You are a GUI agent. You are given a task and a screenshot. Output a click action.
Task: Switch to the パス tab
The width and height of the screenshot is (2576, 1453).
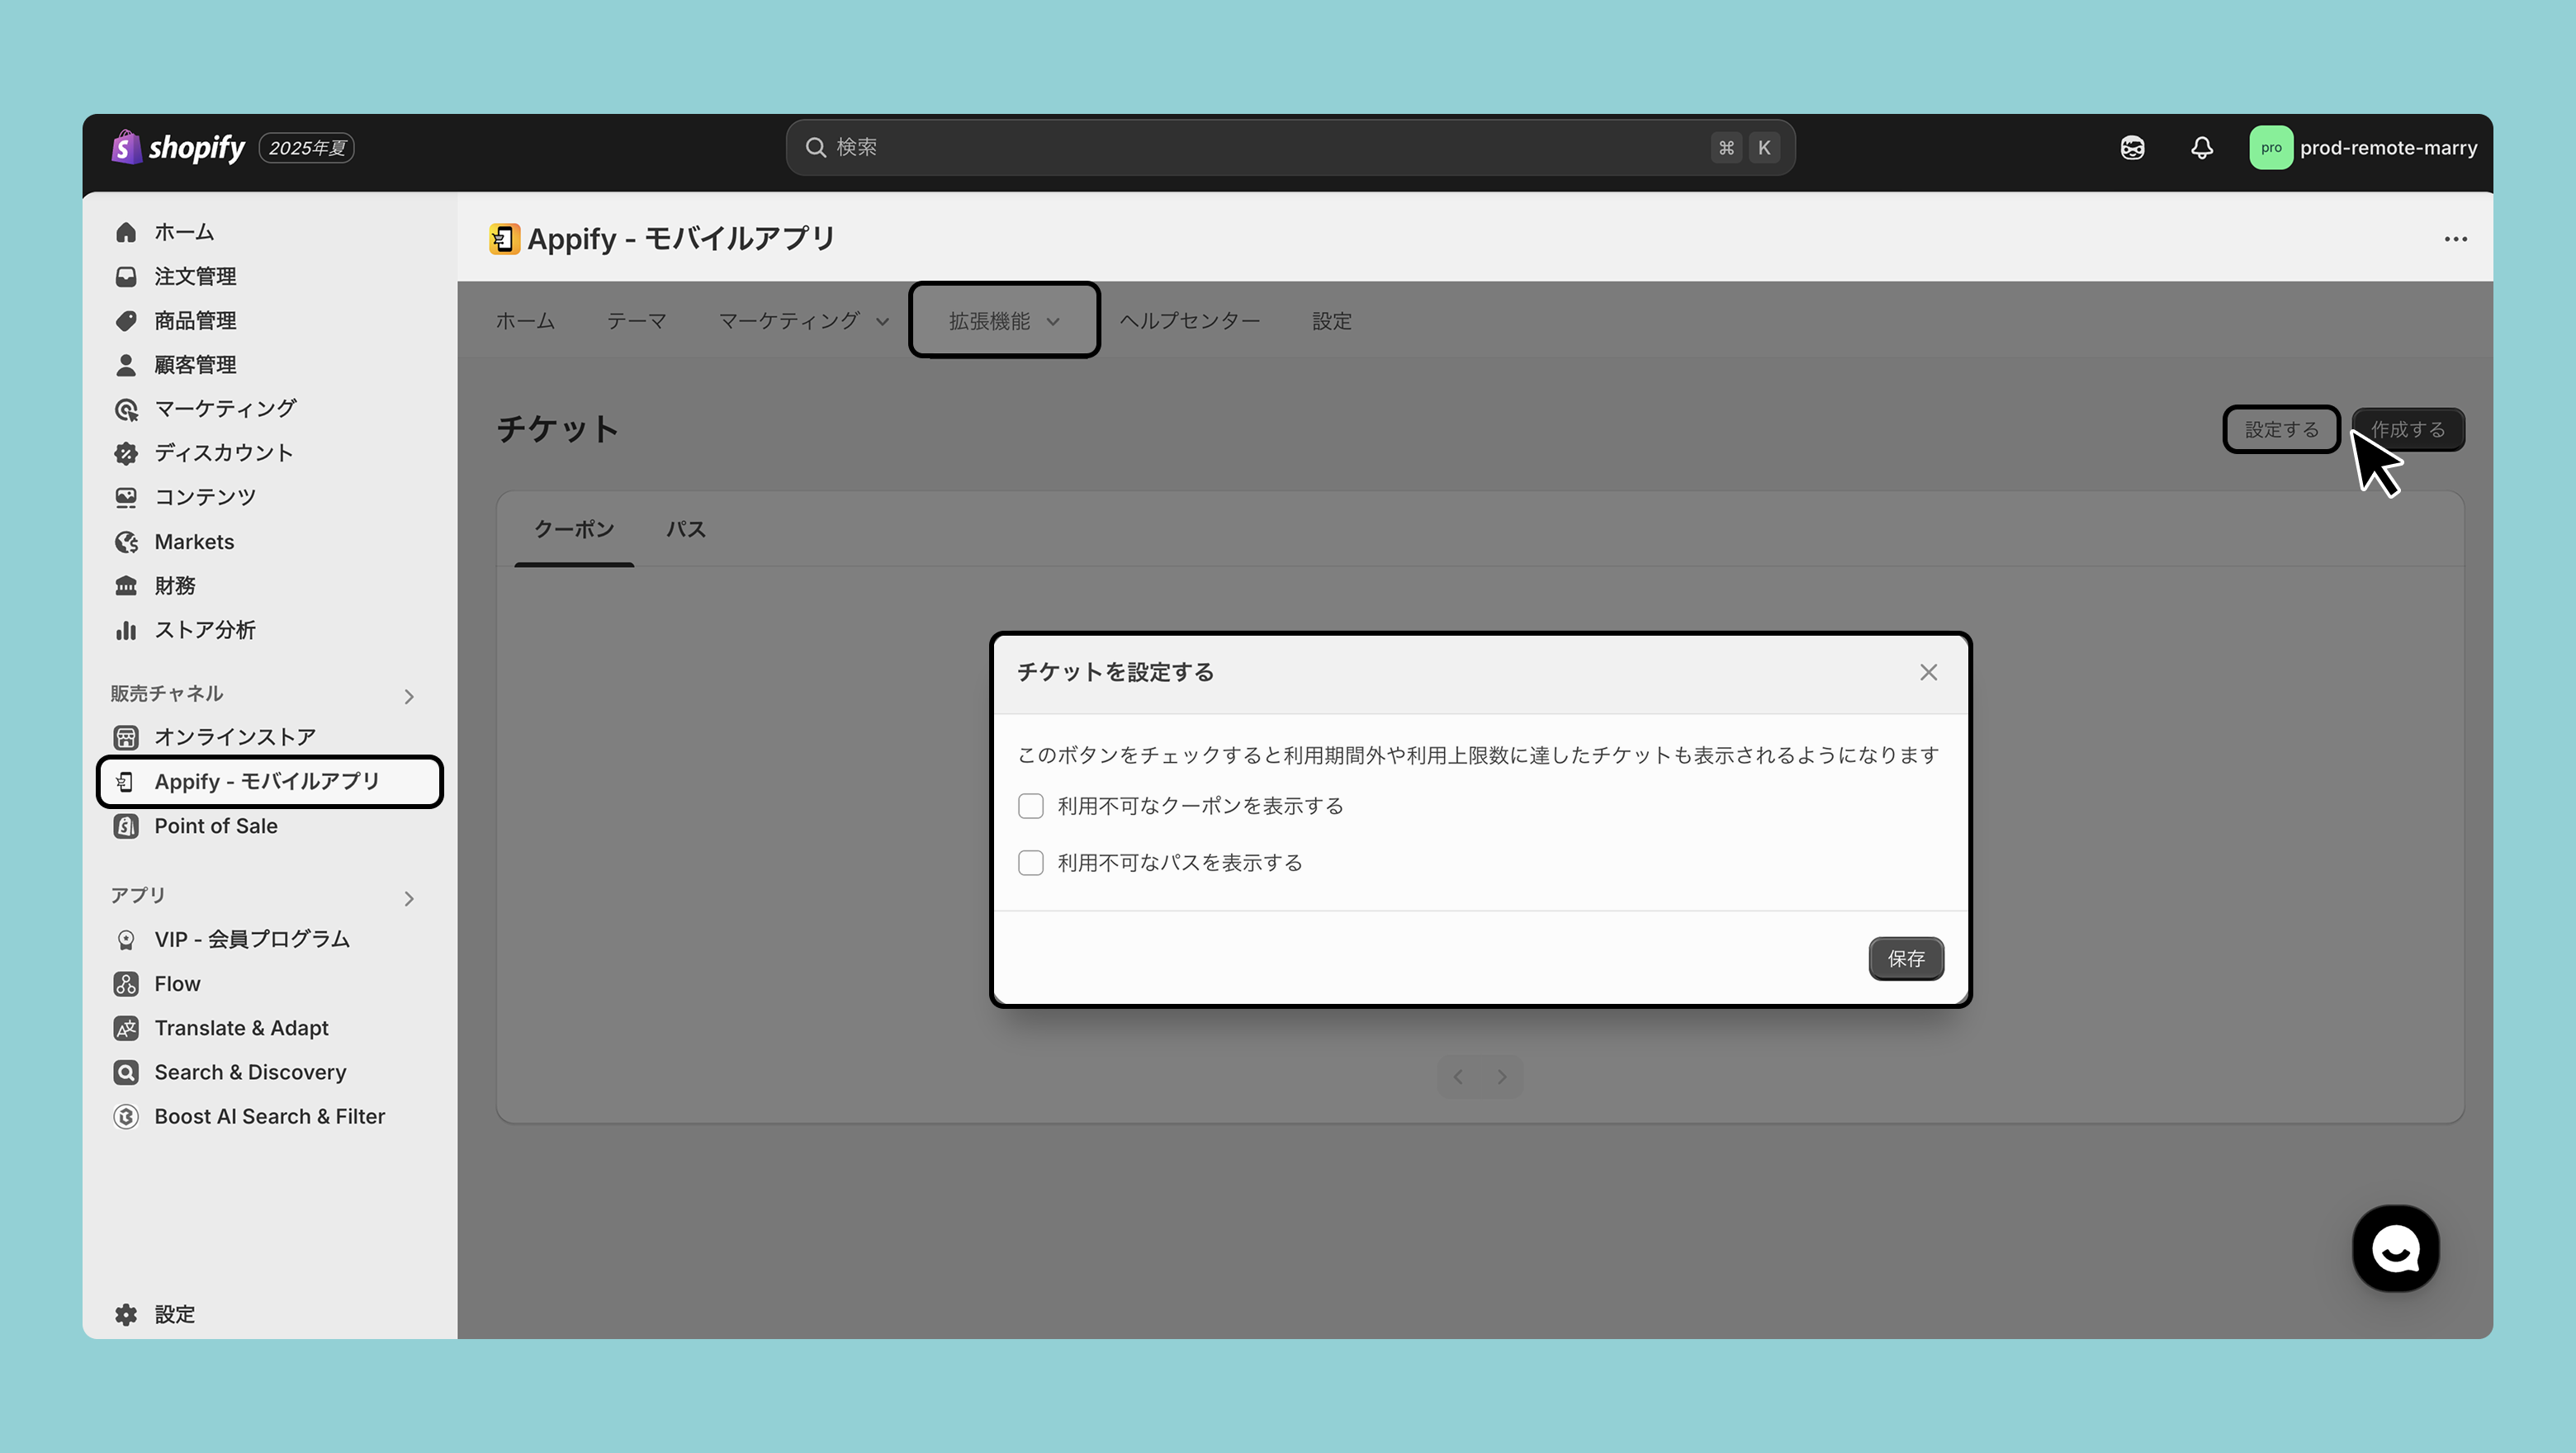(686, 529)
